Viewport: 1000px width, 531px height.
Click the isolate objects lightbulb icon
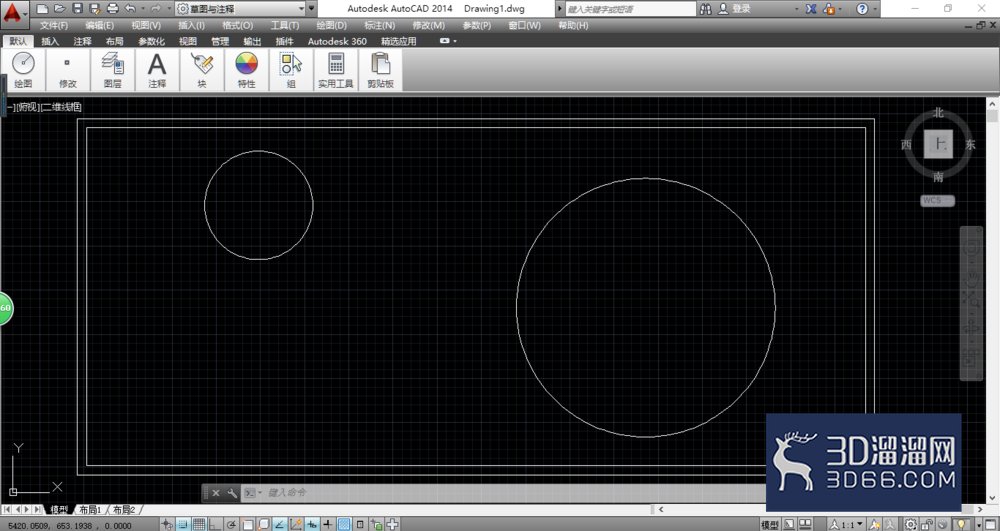(961, 524)
